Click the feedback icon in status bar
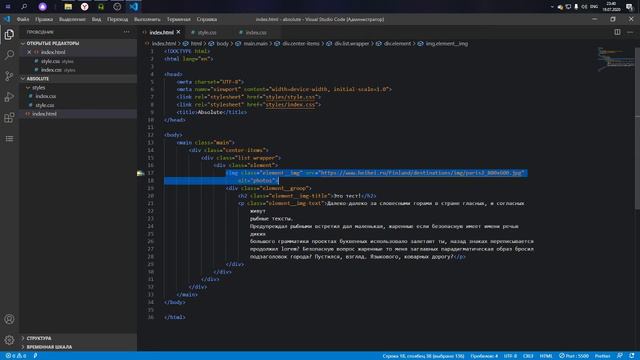 pyautogui.click(x=620, y=356)
